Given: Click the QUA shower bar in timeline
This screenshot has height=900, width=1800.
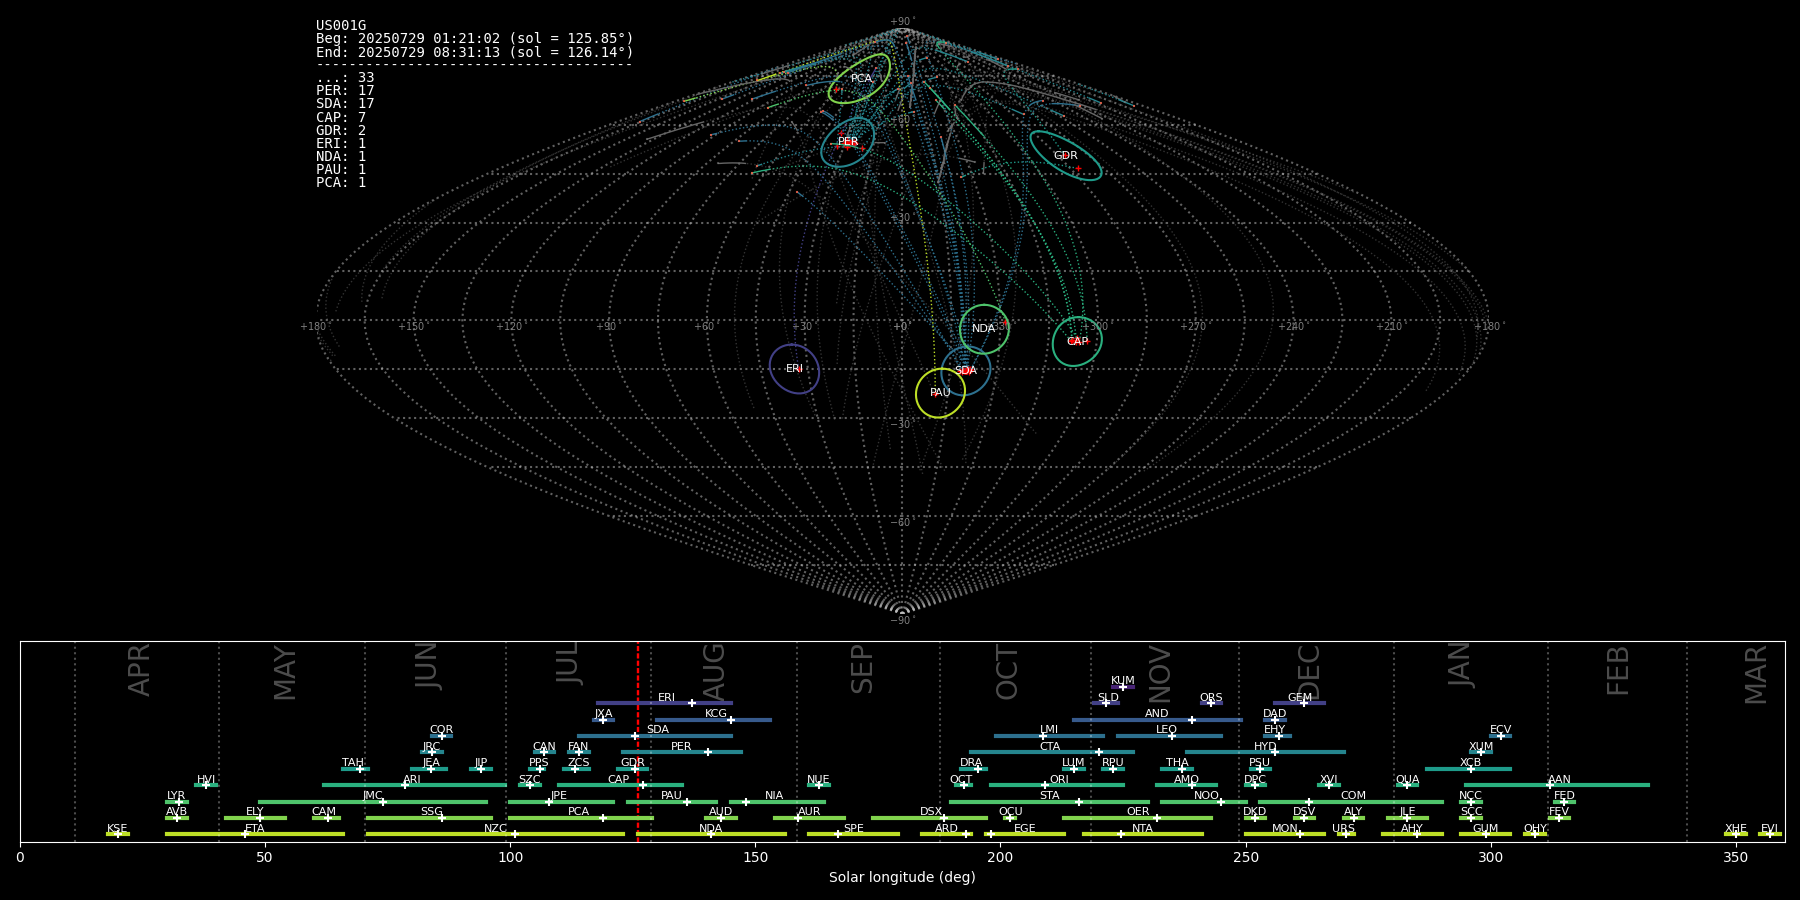Looking at the screenshot, I should pos(1407,785).
